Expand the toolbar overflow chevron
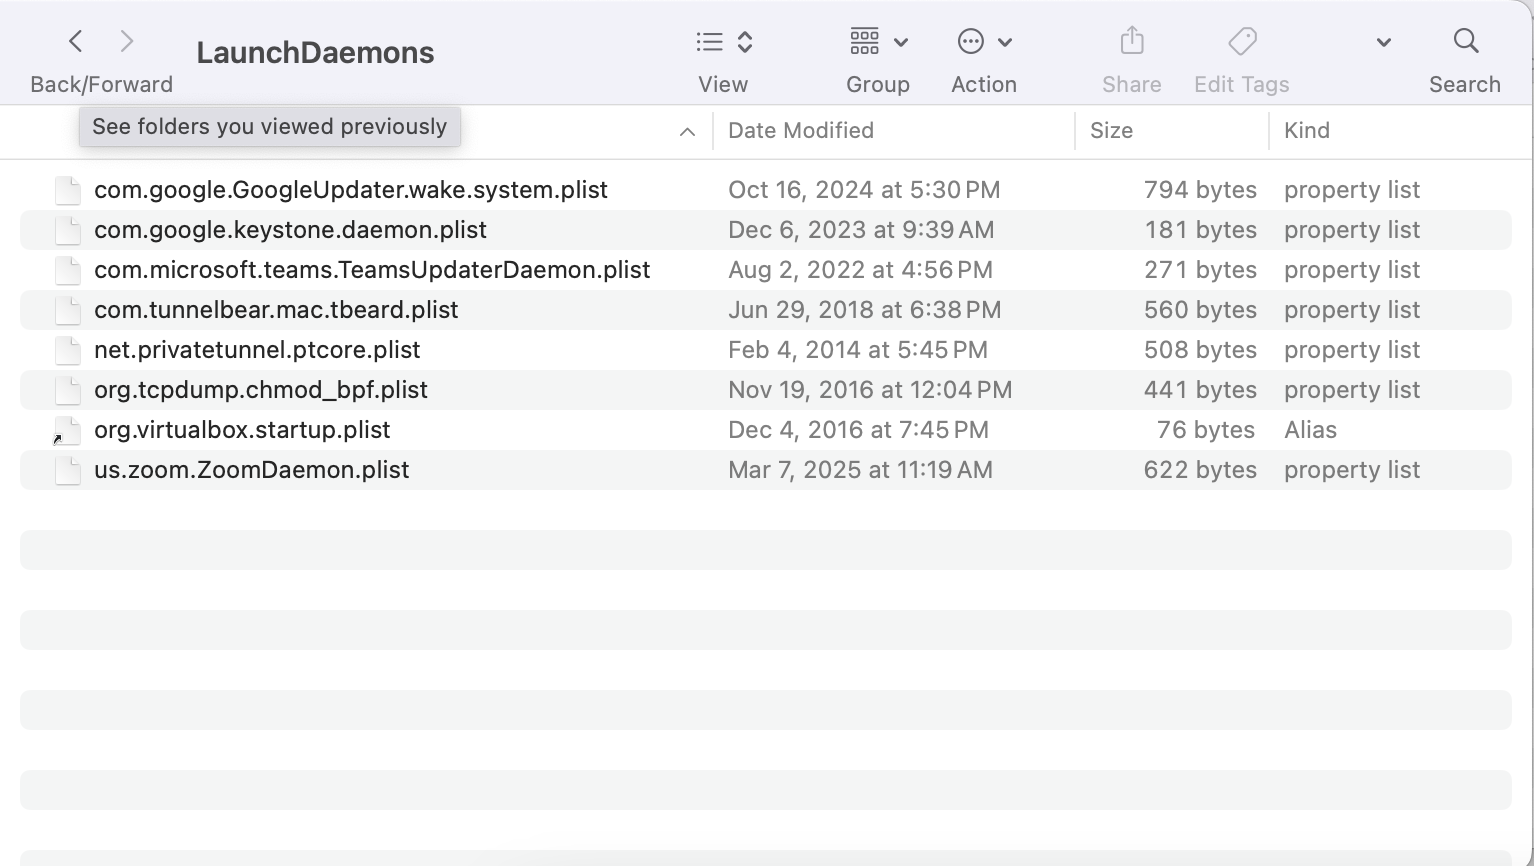The image size is (1534, 866). click(1383, 43)
